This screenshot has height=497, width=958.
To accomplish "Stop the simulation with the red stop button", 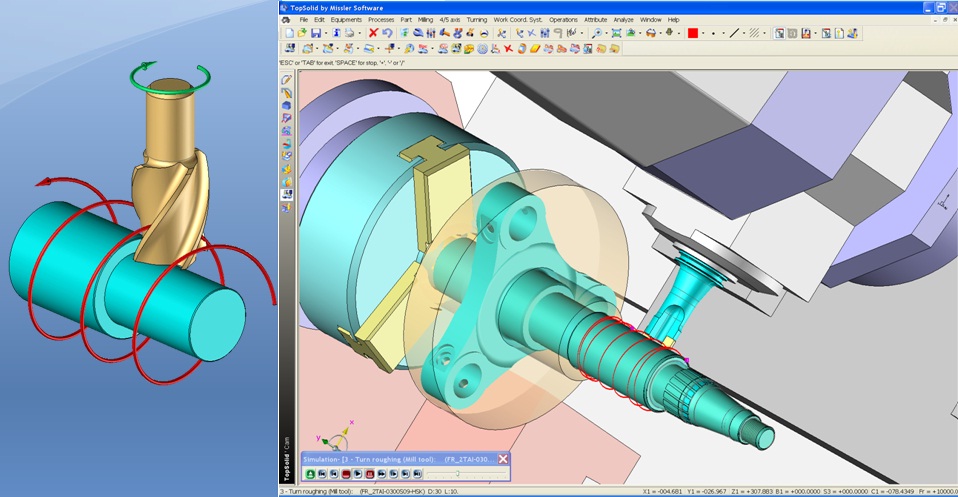I will 346,474.
